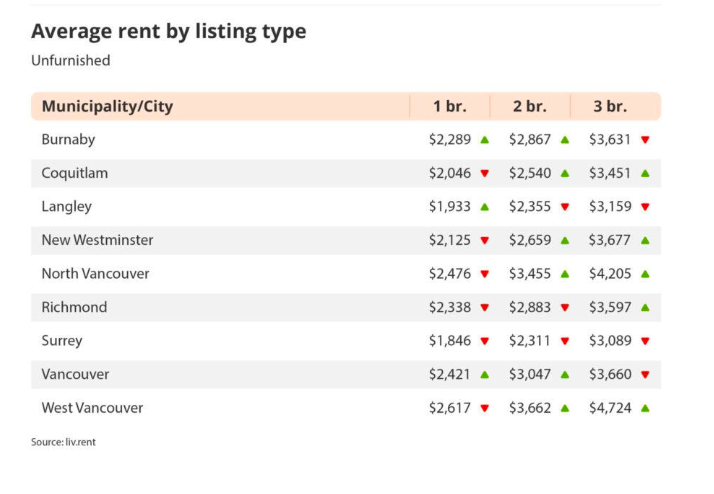Screen dimensions: 714x494
Task: Open the liv.rent source link
Action: tap(81, 442)
